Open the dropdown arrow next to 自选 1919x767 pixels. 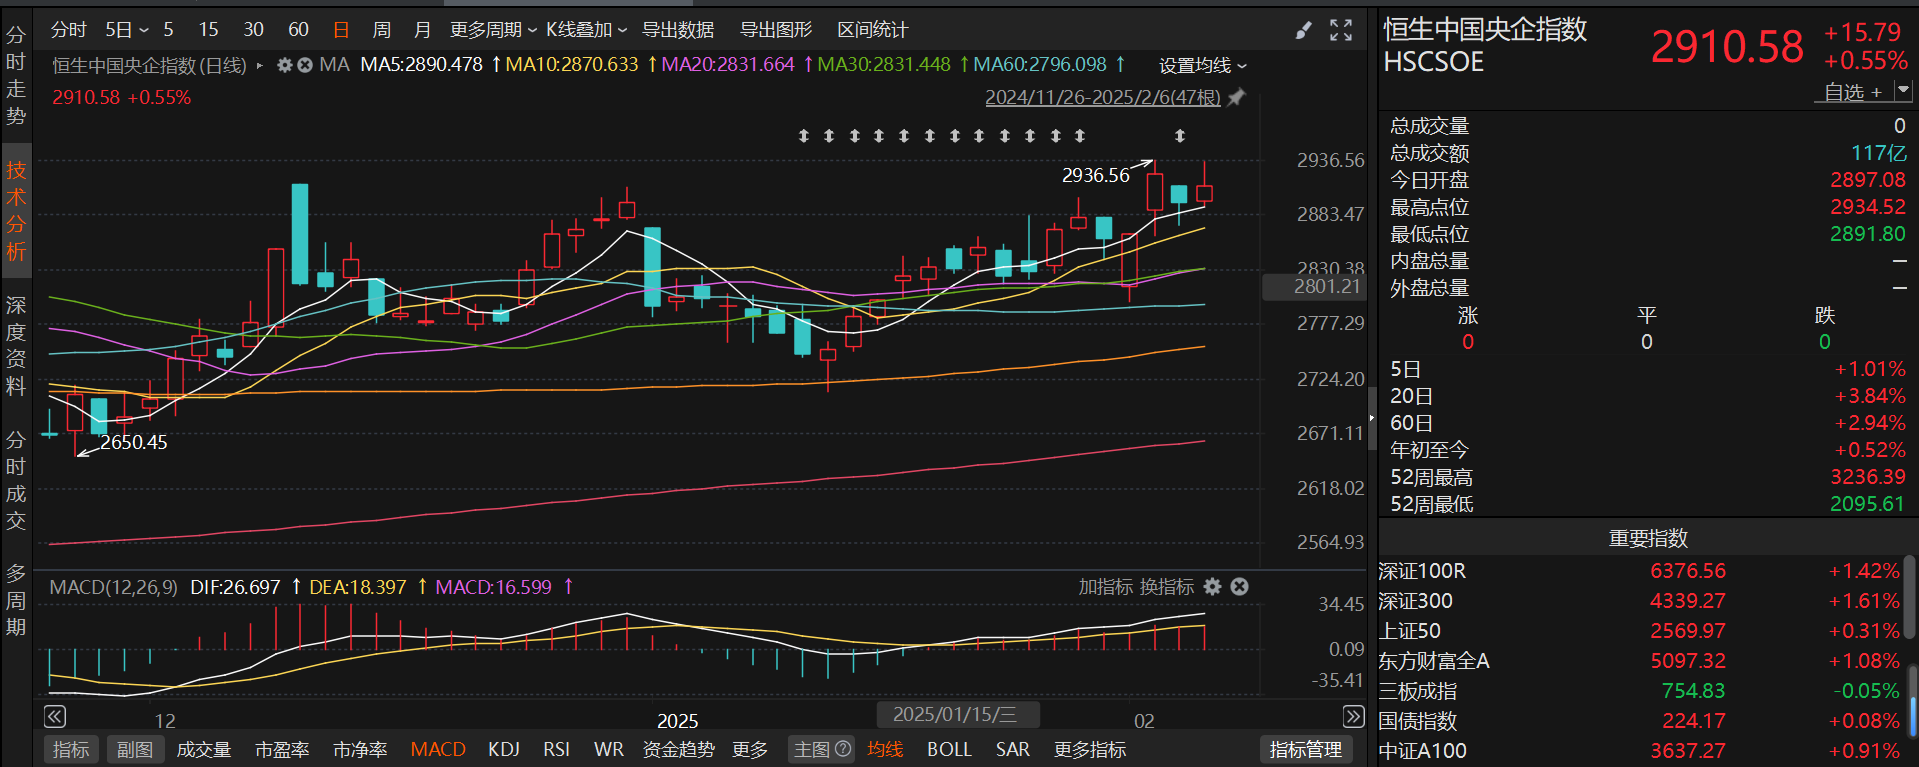[1903, 91]
